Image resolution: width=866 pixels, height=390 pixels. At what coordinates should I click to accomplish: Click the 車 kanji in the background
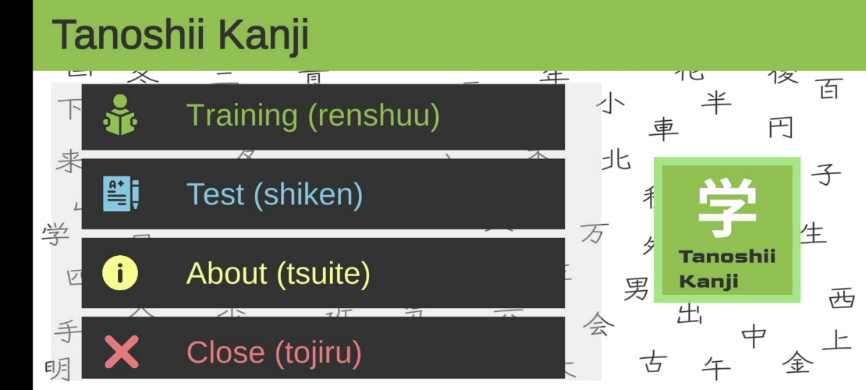(663, 129)
